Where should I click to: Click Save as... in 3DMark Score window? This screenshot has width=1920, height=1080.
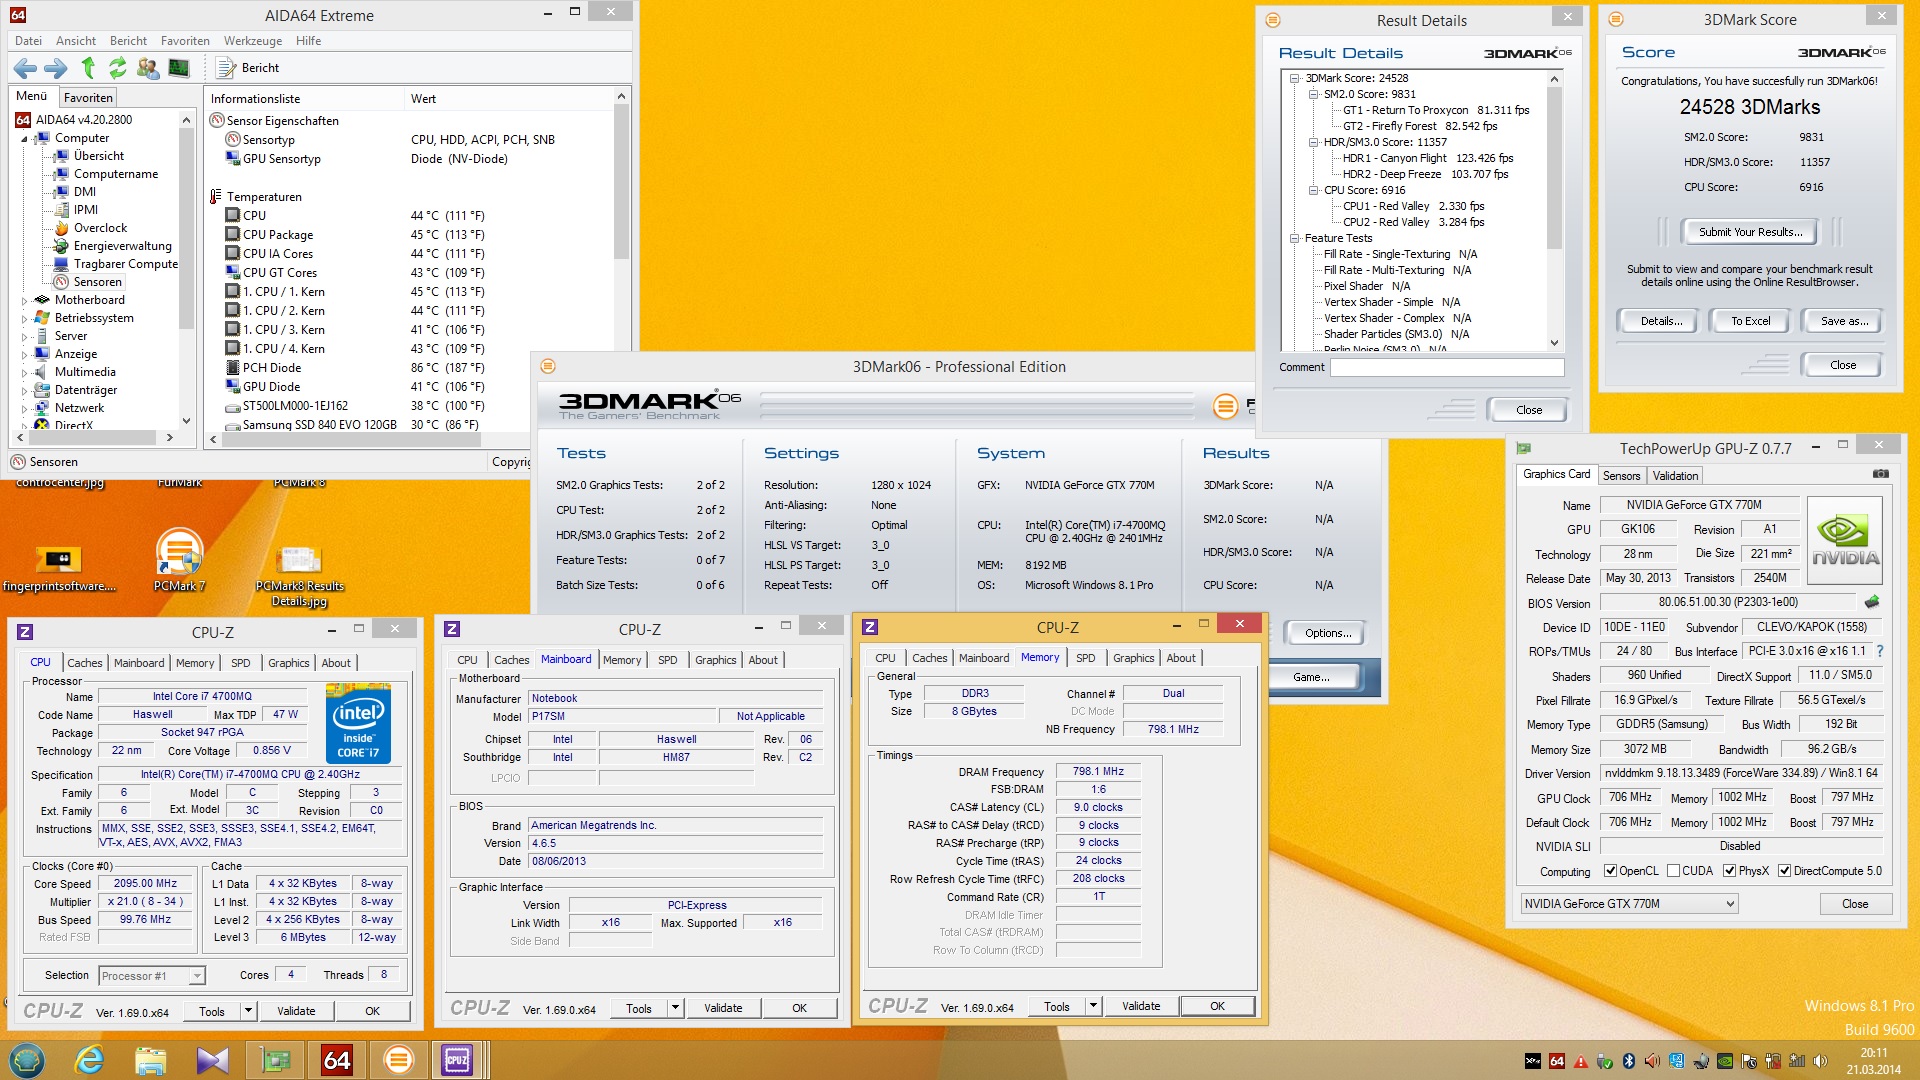click(1843, 321)
